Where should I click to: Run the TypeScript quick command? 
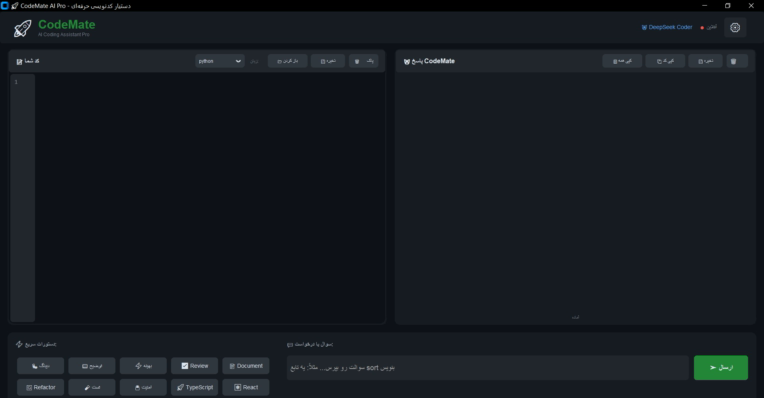point(194,387)
